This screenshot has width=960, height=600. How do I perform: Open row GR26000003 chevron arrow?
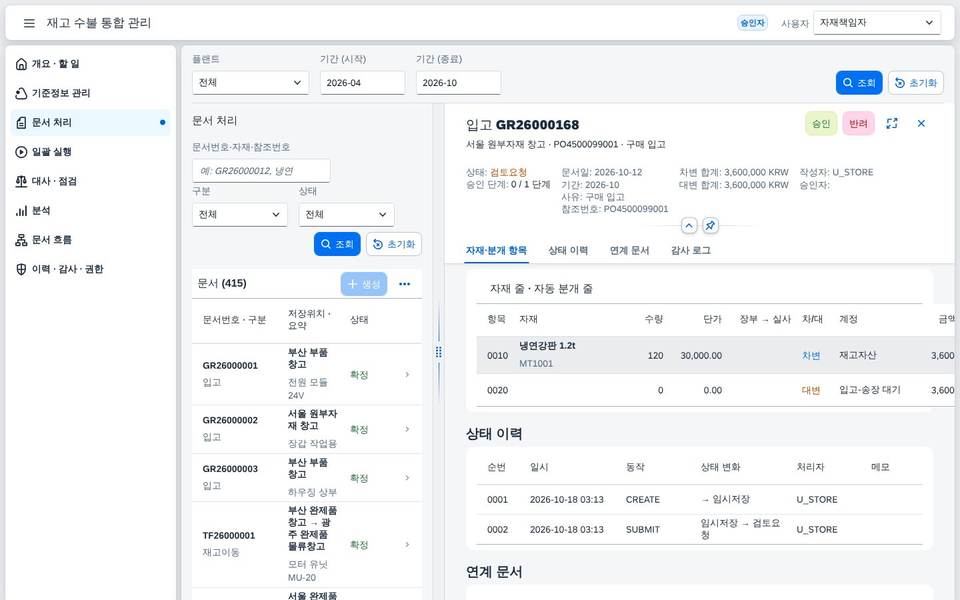pyautogui.click(x=407, y=478)
